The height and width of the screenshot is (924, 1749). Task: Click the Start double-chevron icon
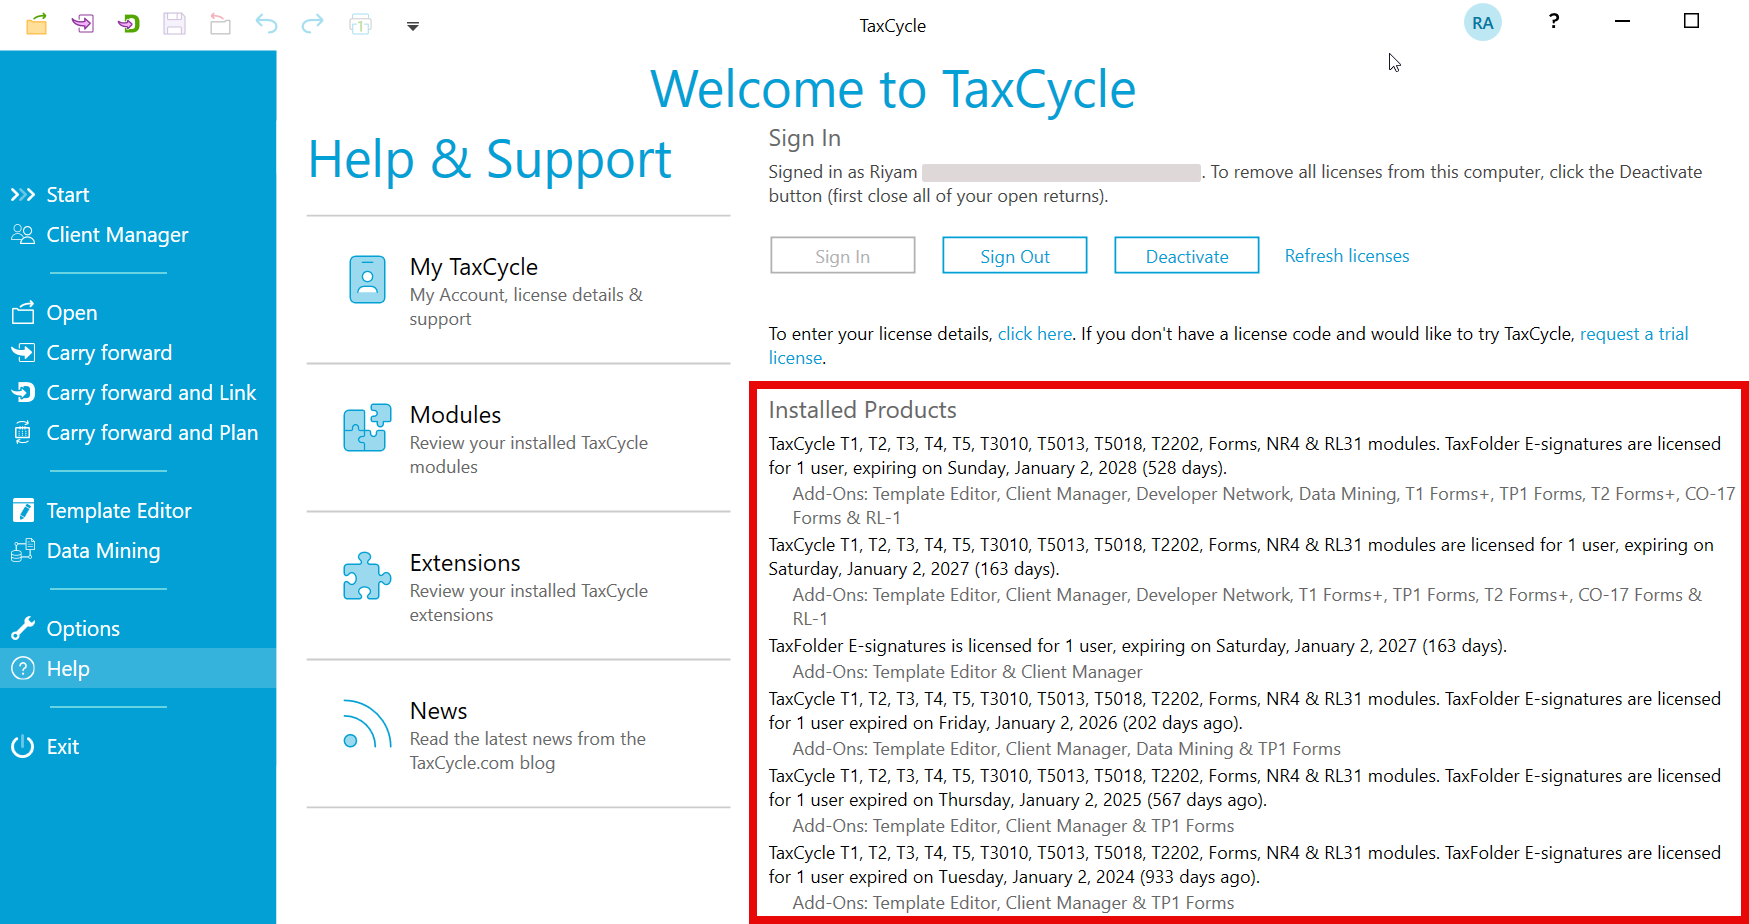[23, 195]
